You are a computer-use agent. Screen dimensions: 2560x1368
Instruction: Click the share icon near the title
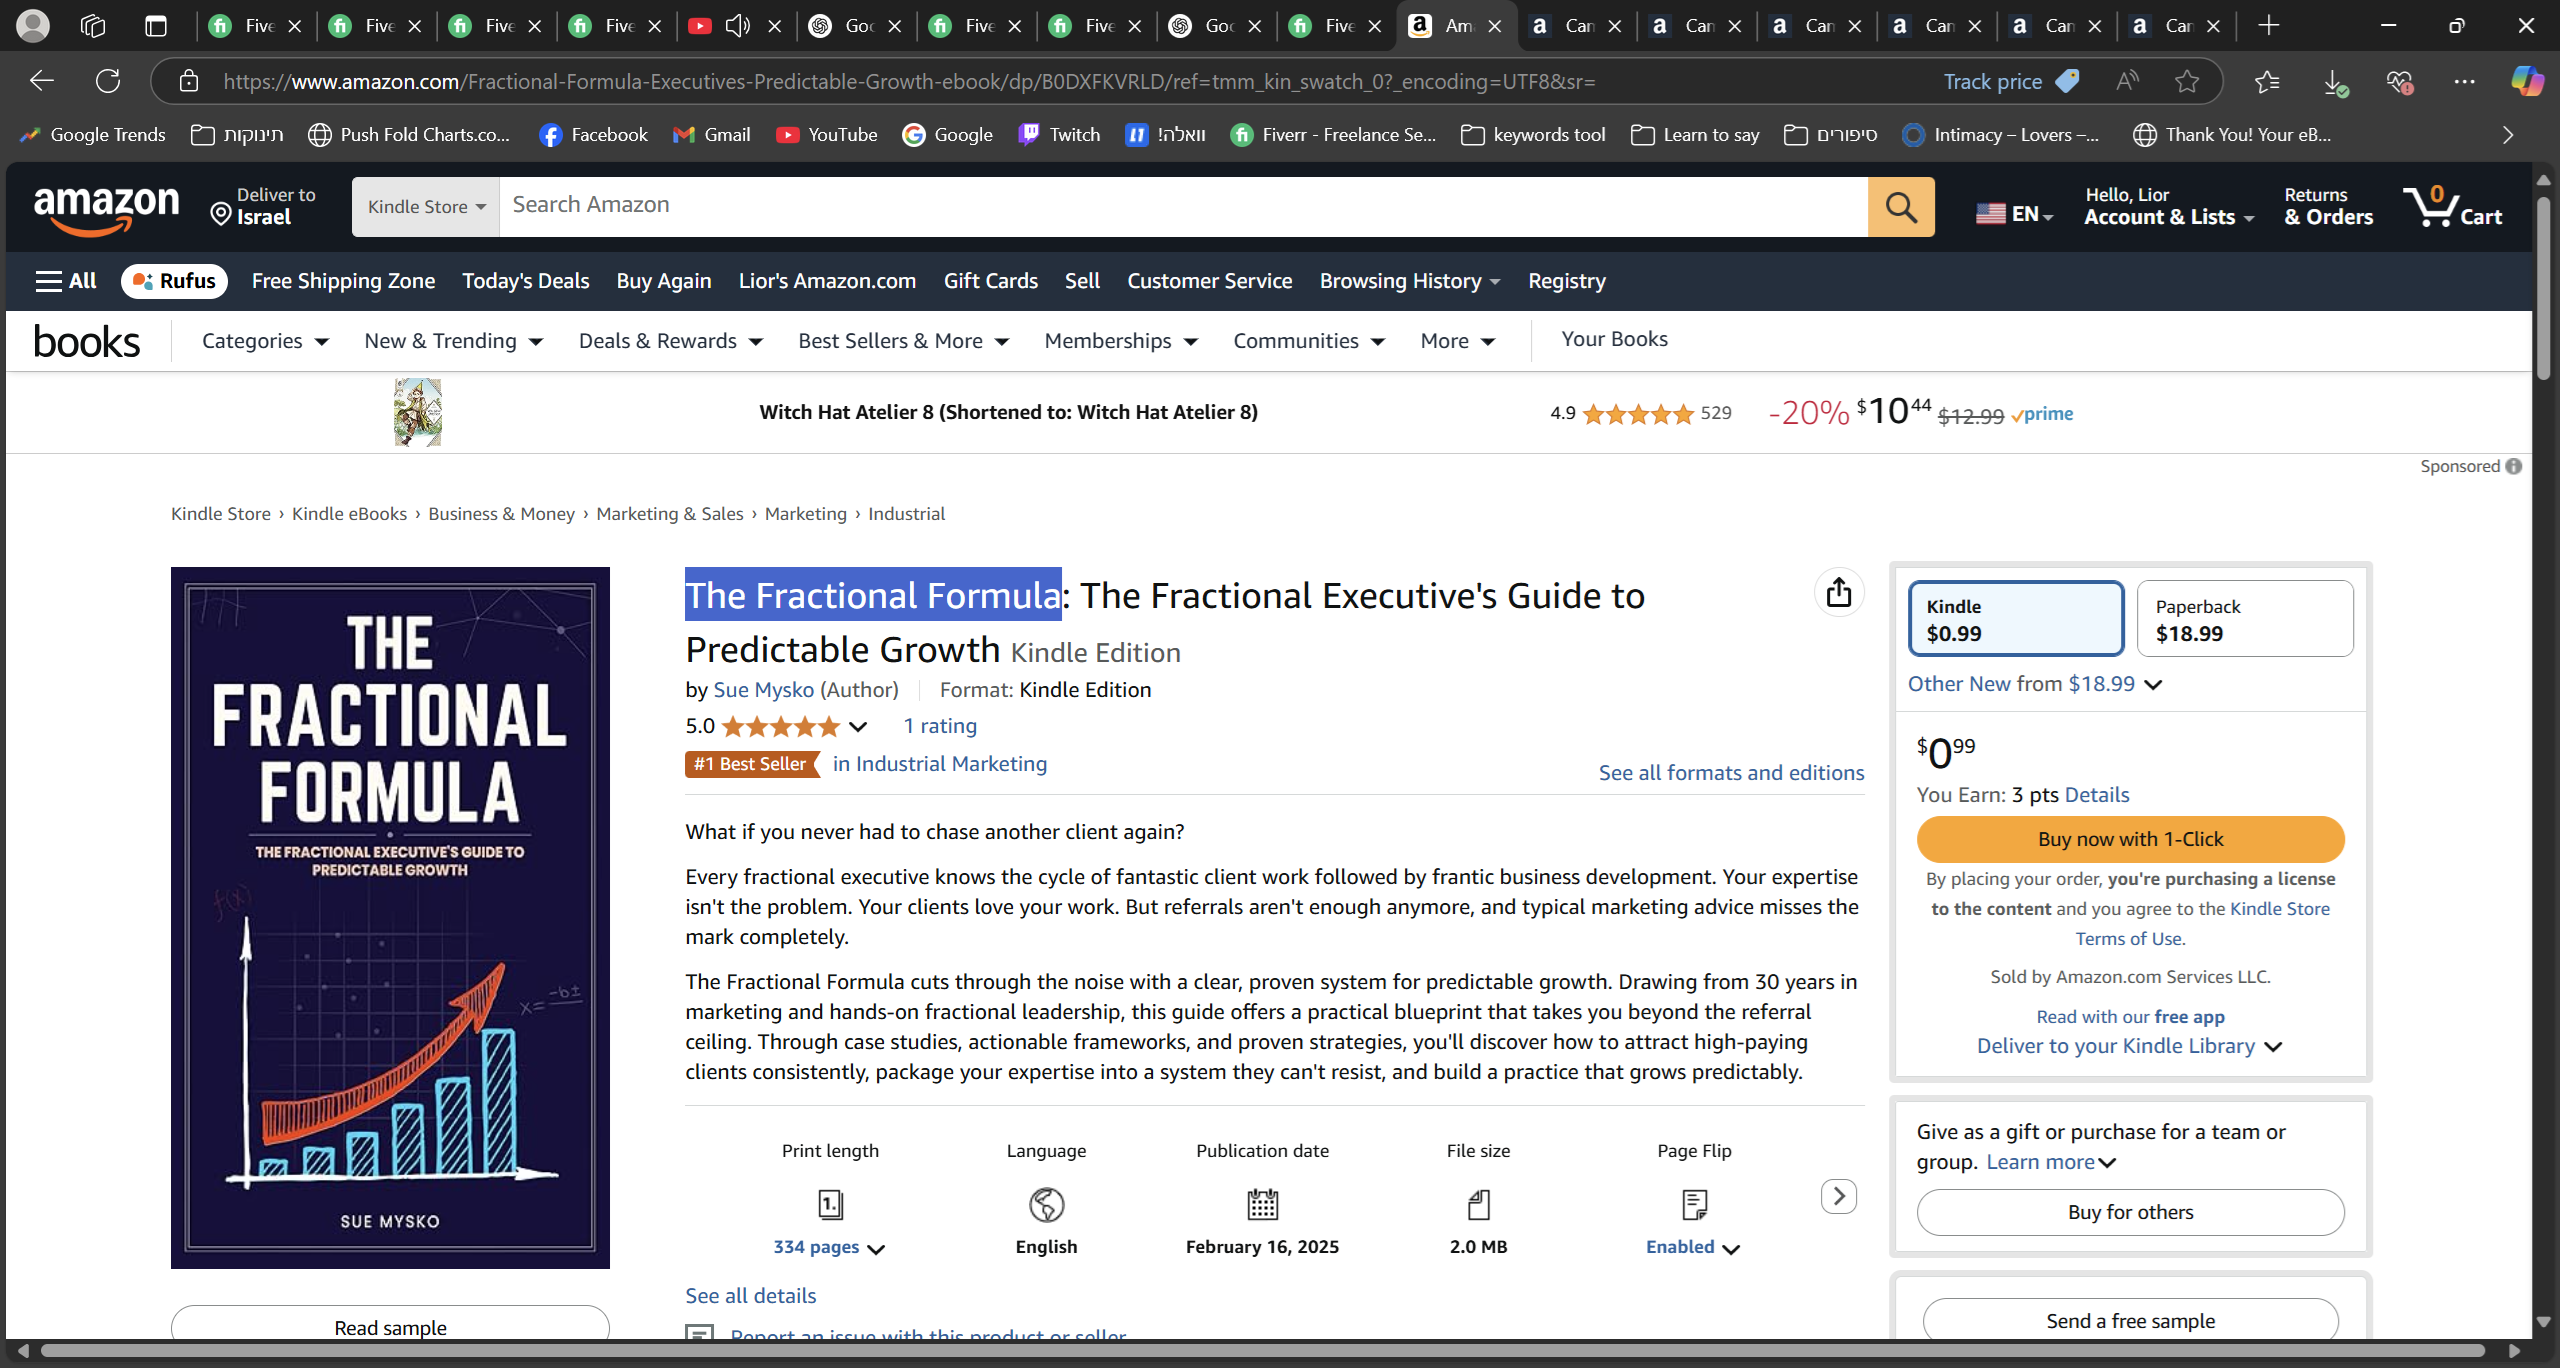[1838, 592]
